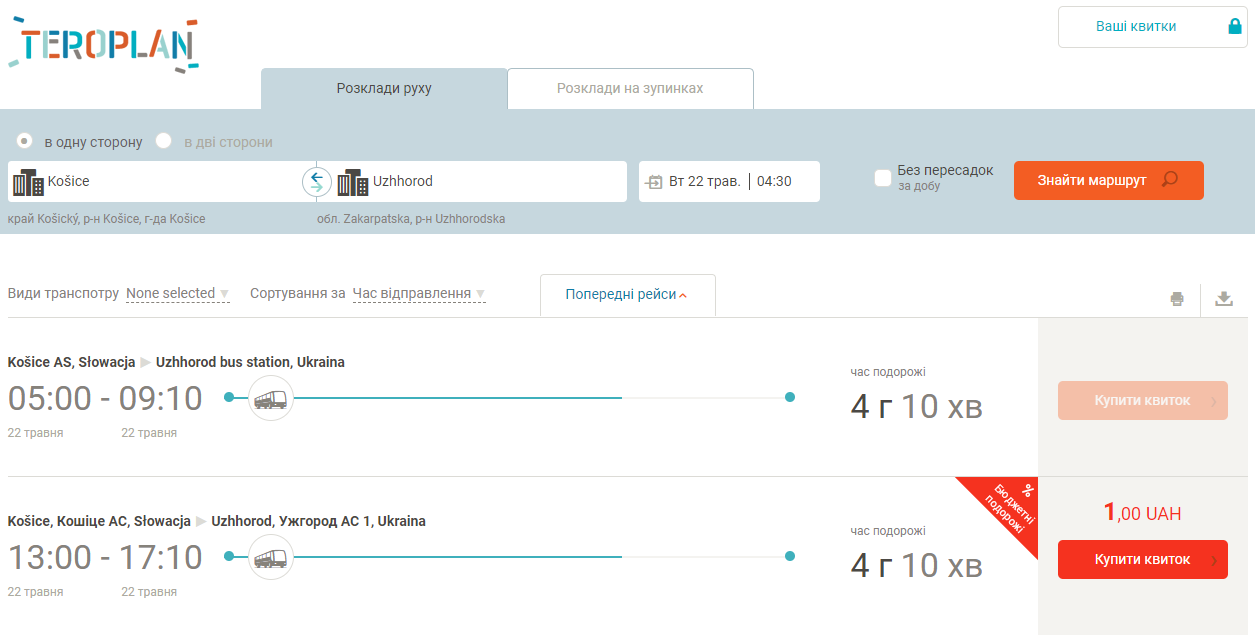This screenshot has height=635, width=1255.
Task: Open Ваші квитки button
Action: click(x=1153, y=27)
